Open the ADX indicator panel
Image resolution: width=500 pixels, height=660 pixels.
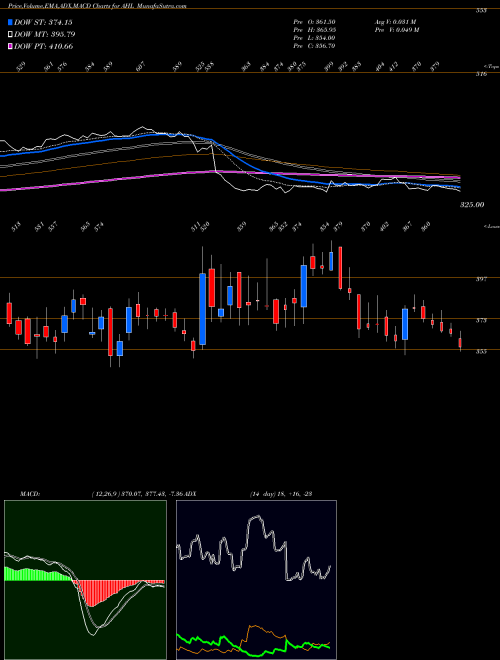[256, 580]
